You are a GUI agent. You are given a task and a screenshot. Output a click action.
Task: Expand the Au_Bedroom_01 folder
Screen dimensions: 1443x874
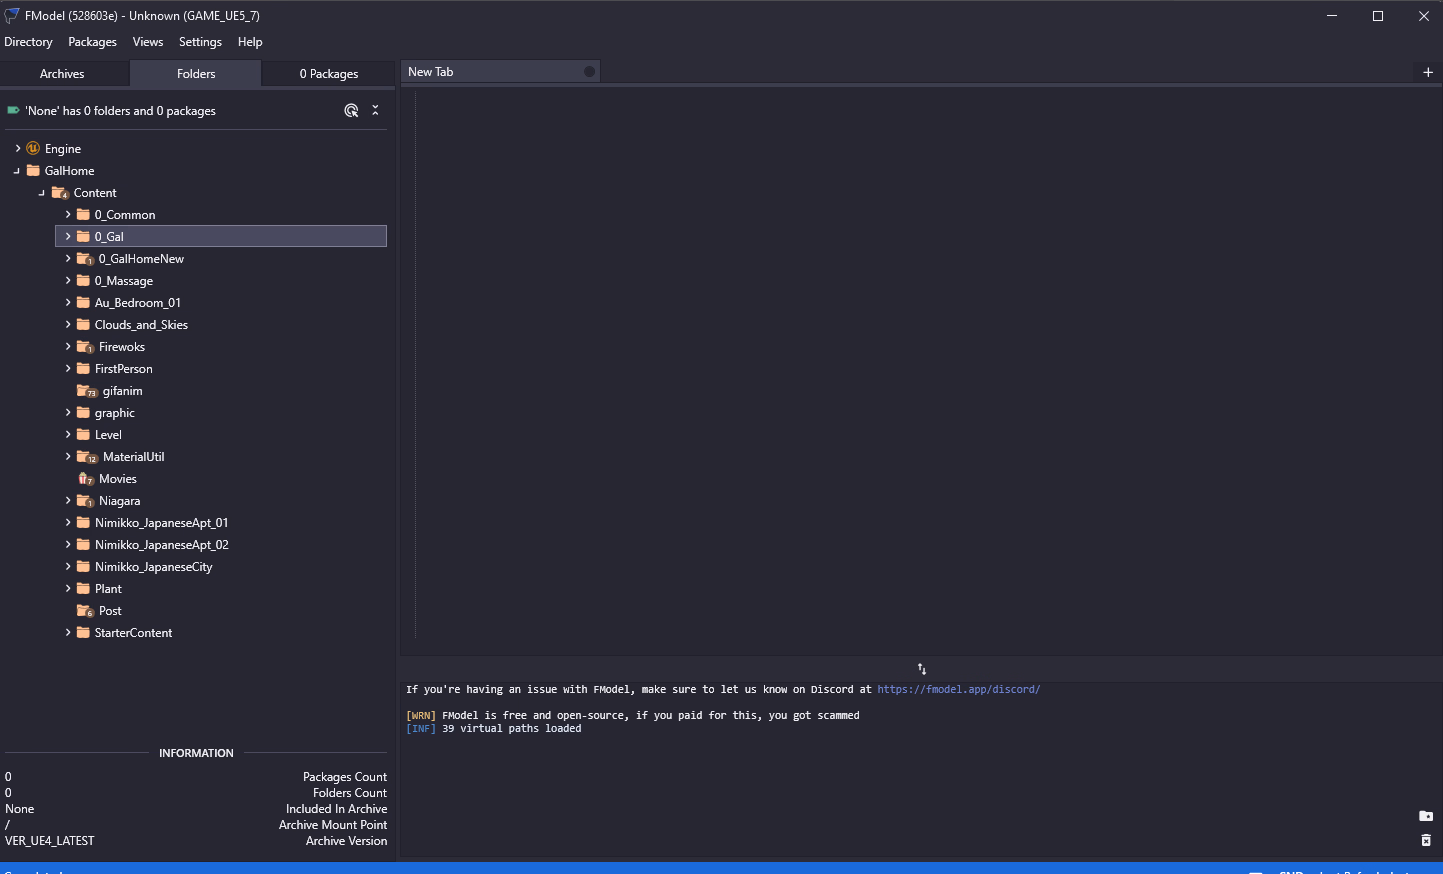pyautogui.click(x=68, y=302)
